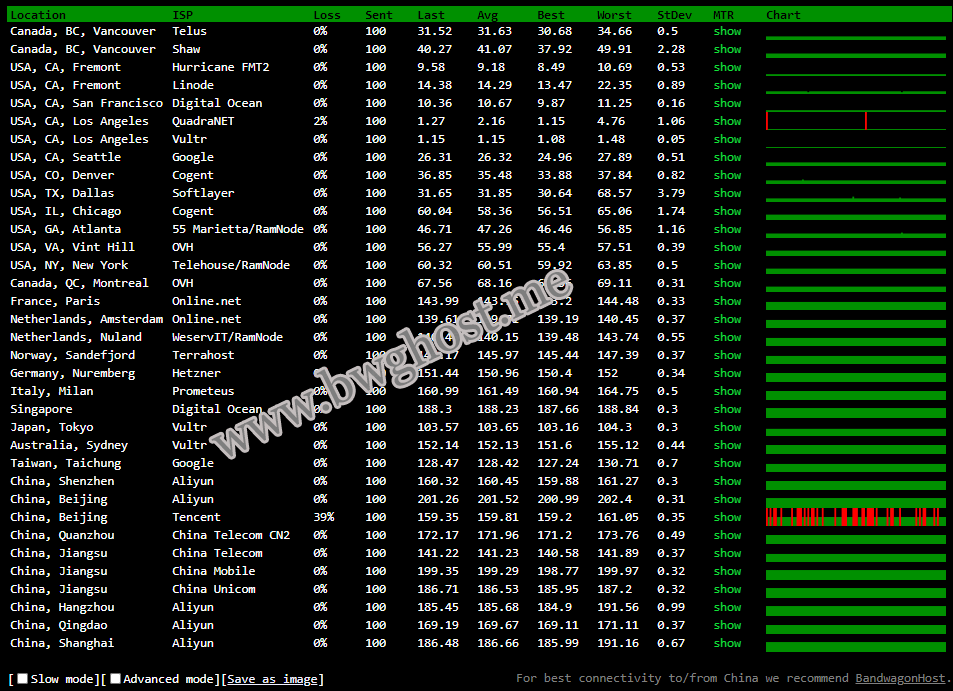The image size is (953, 691).
Task: Open the BandwagonHost recommendation link
Action: [900, 678]
